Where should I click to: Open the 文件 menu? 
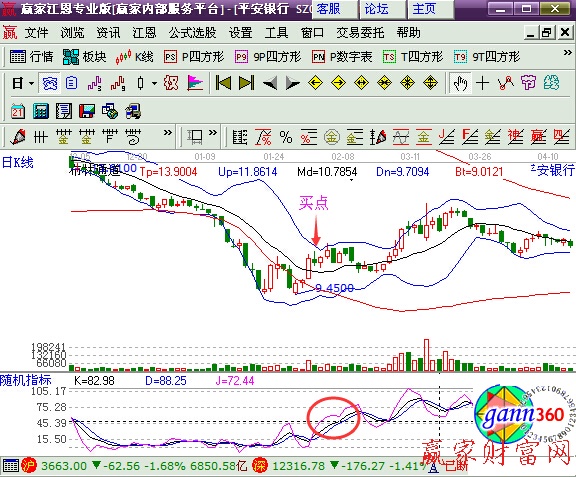click(36, 33)
